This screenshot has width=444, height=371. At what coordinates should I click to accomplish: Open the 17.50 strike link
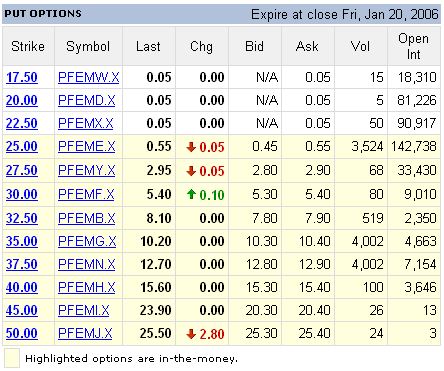22,77
